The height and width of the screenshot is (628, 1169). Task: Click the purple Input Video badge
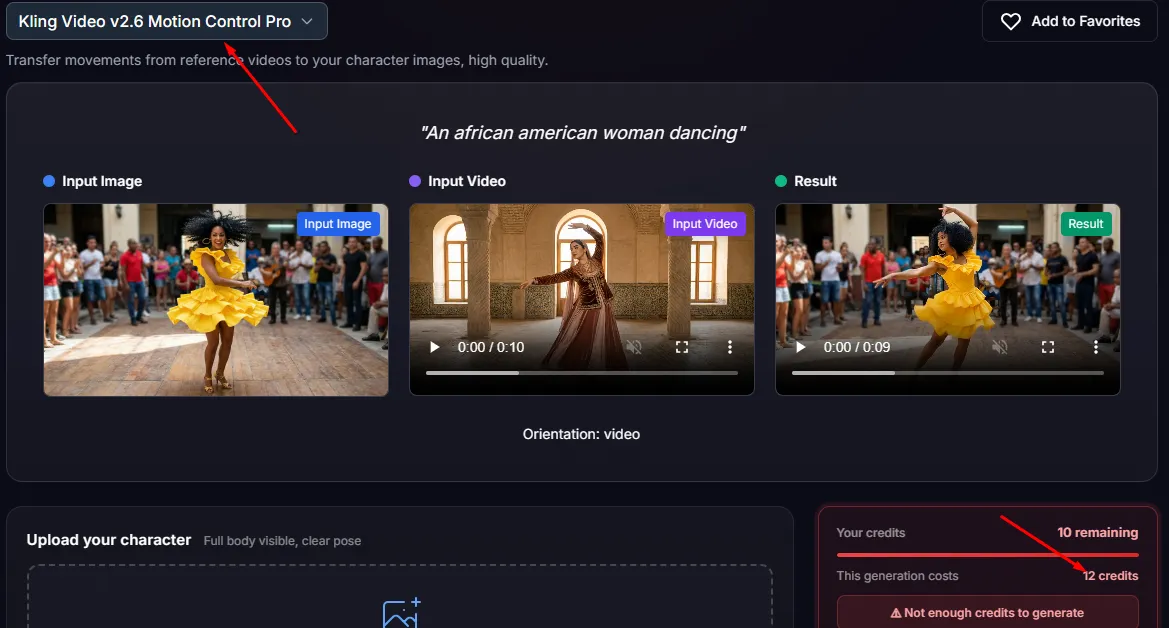coord(705,224)
